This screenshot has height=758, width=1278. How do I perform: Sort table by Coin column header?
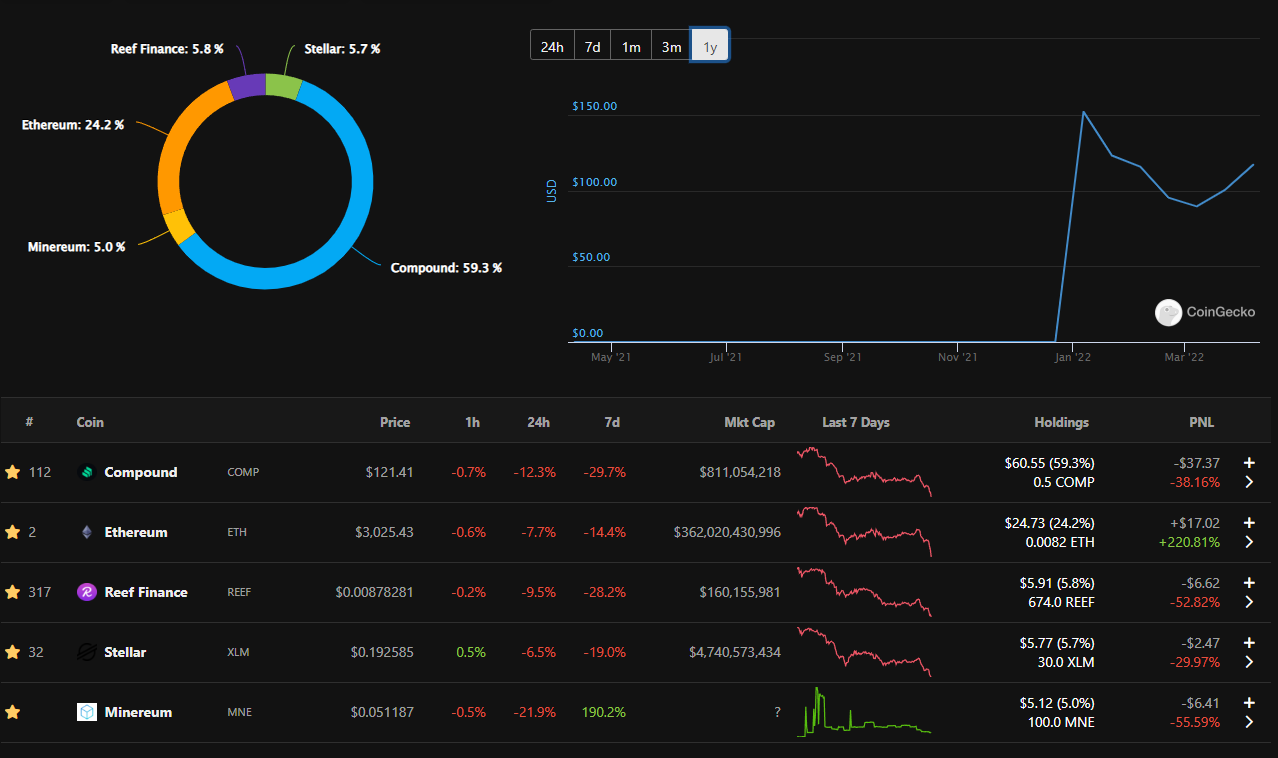tap(90, 422)
